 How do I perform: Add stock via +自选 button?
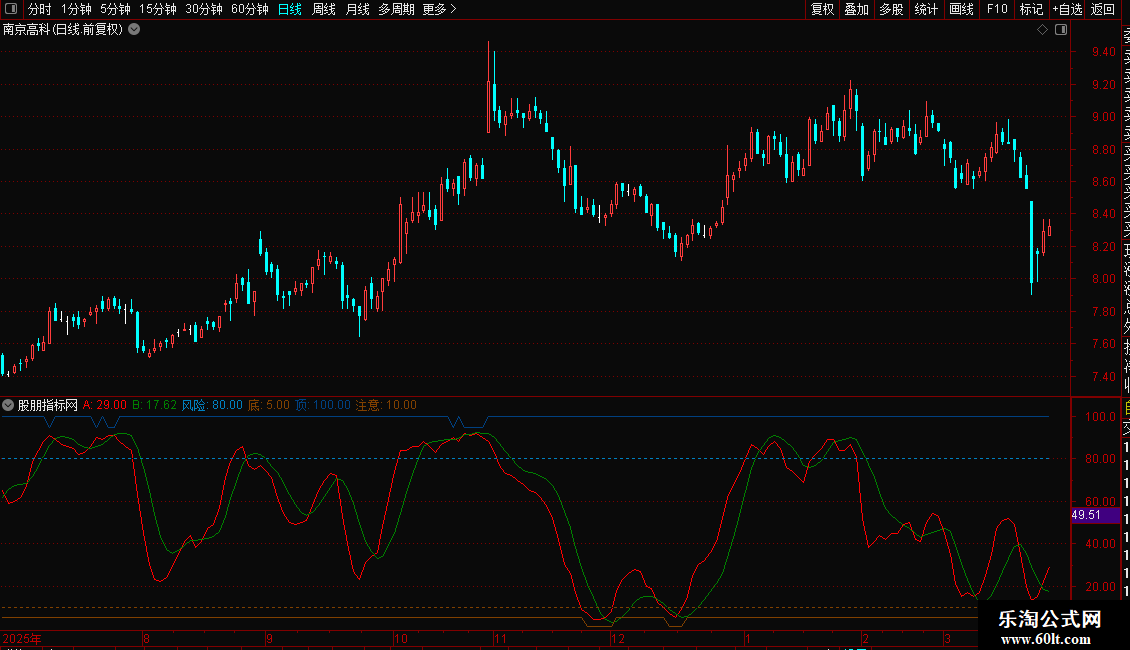click(x=1067, y=9)
